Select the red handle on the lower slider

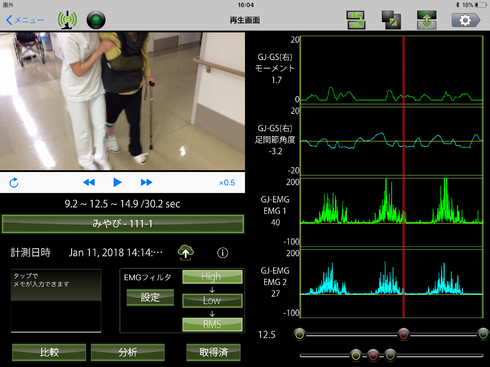[x=373, y=355]
